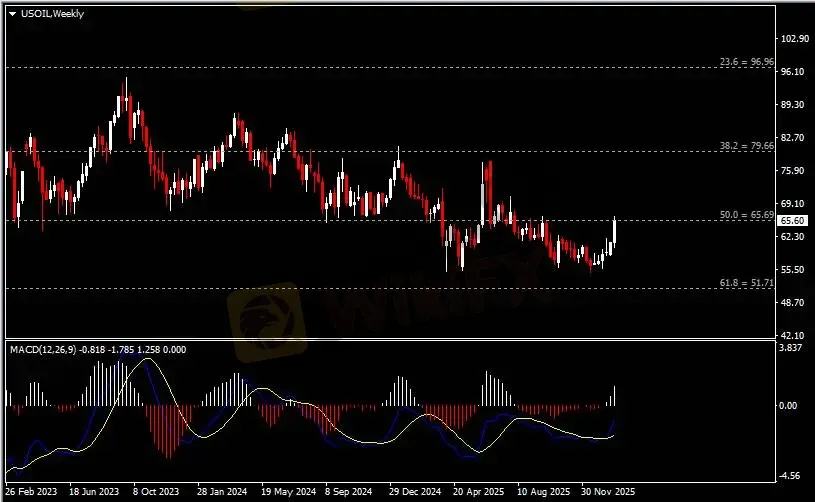Click the 42.10 price axis label
This screenshot has height=502, width=815.
tap(793, 335)
